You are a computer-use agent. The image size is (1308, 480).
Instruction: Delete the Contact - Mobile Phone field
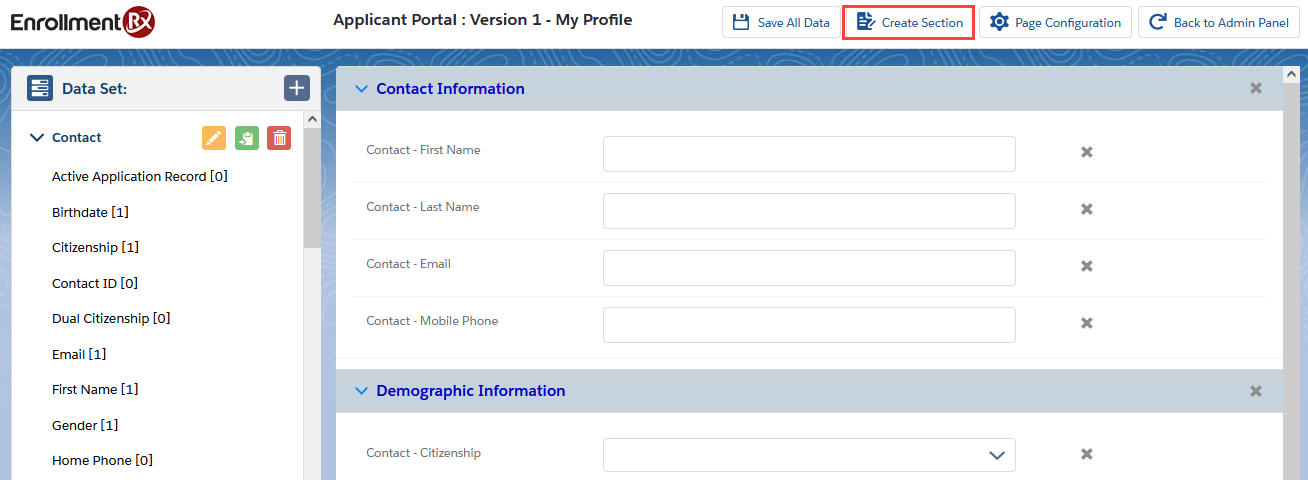tap(1086, 323)
